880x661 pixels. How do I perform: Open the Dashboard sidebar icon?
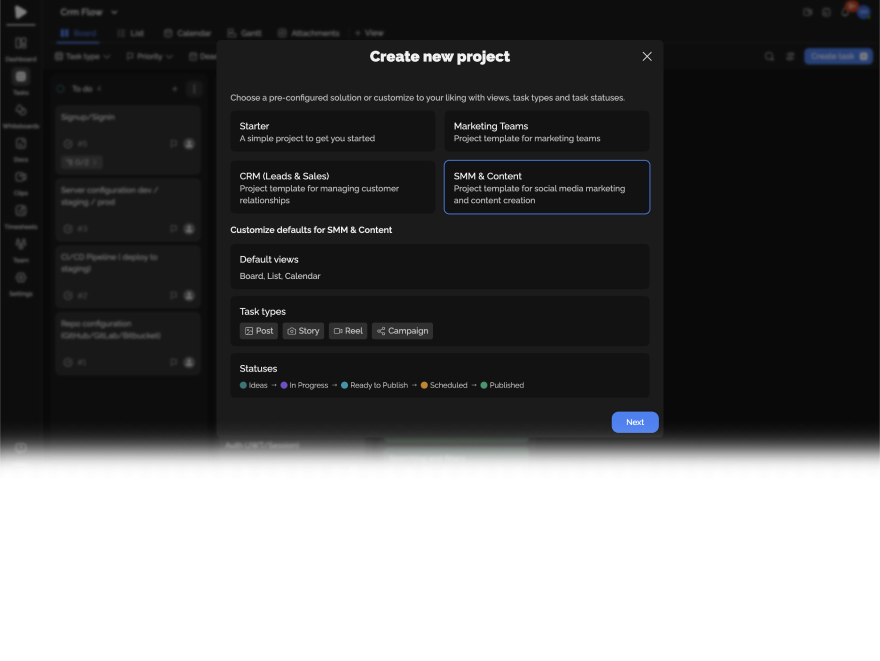pyautogui.click(x=20, y=44)
